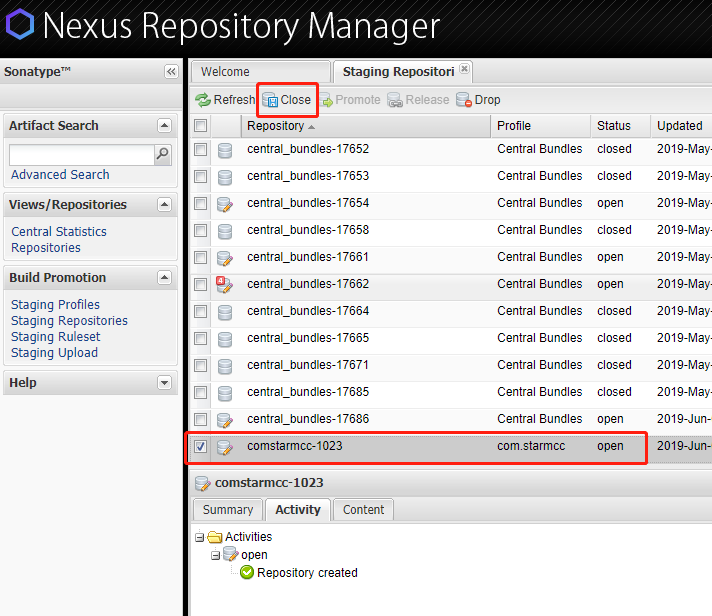Click open repository icon for central_bundles-17686

click(x=225, y=420)
